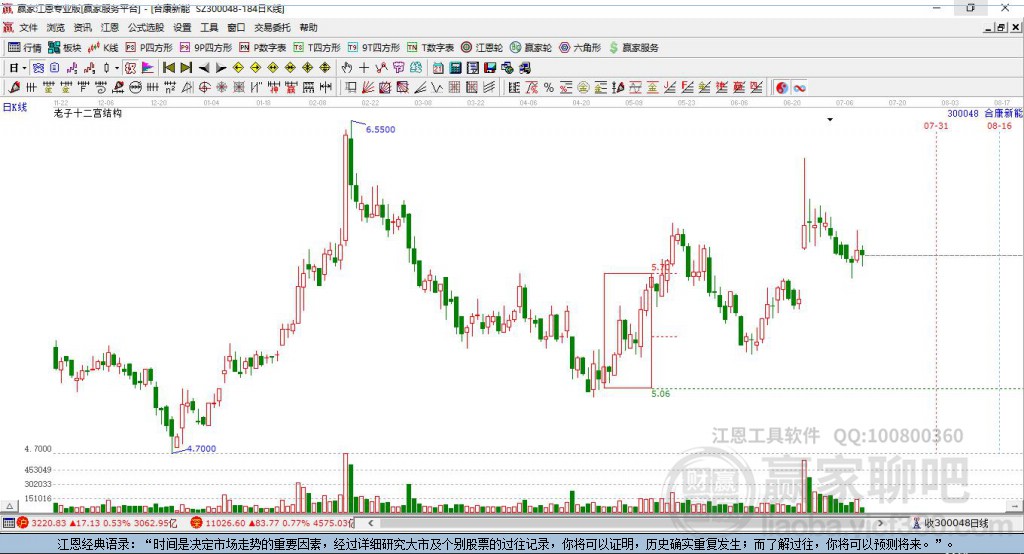Click the black right arrow icon
This screenshot has height=554, width=1024.
pyautogui.click(x=221, y=68)
